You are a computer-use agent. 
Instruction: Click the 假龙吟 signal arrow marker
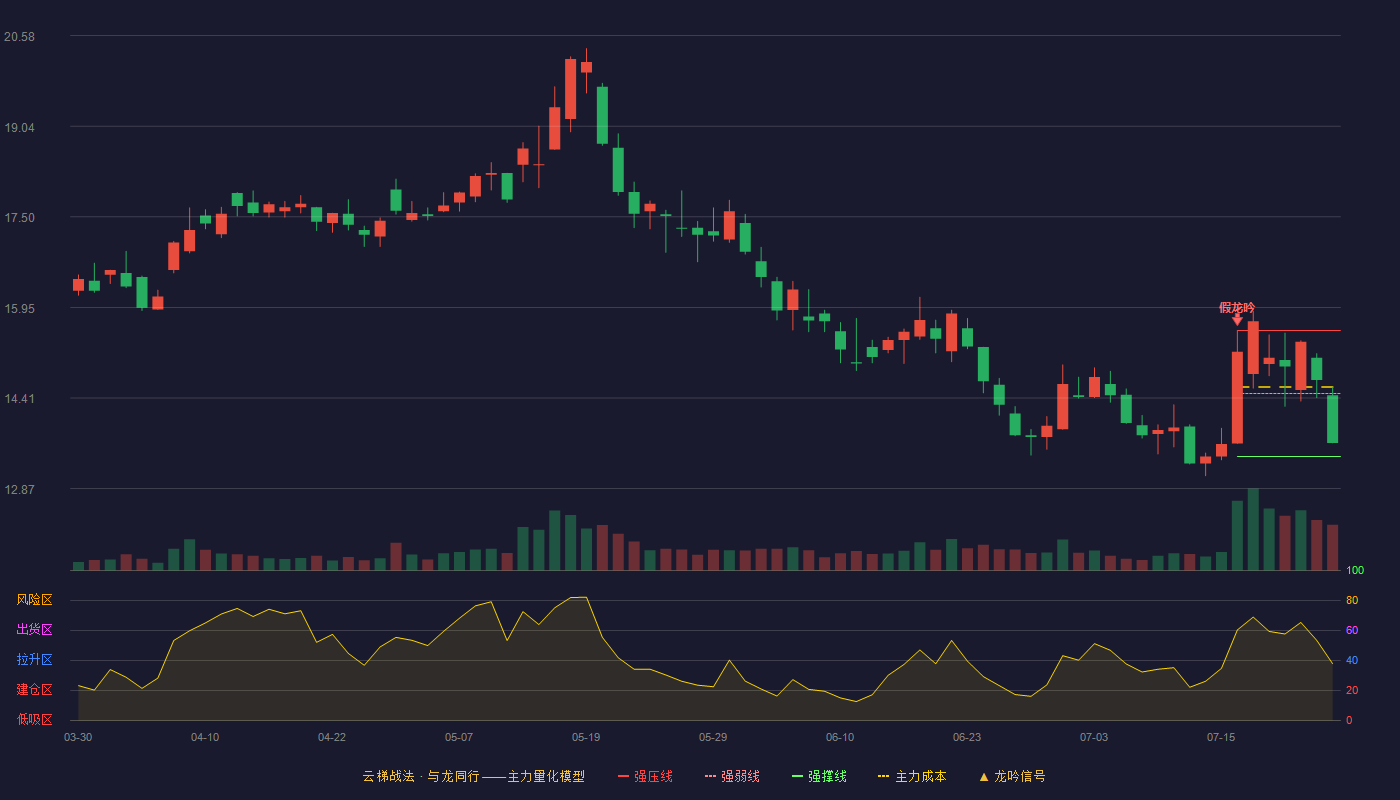coord(1237,320)
